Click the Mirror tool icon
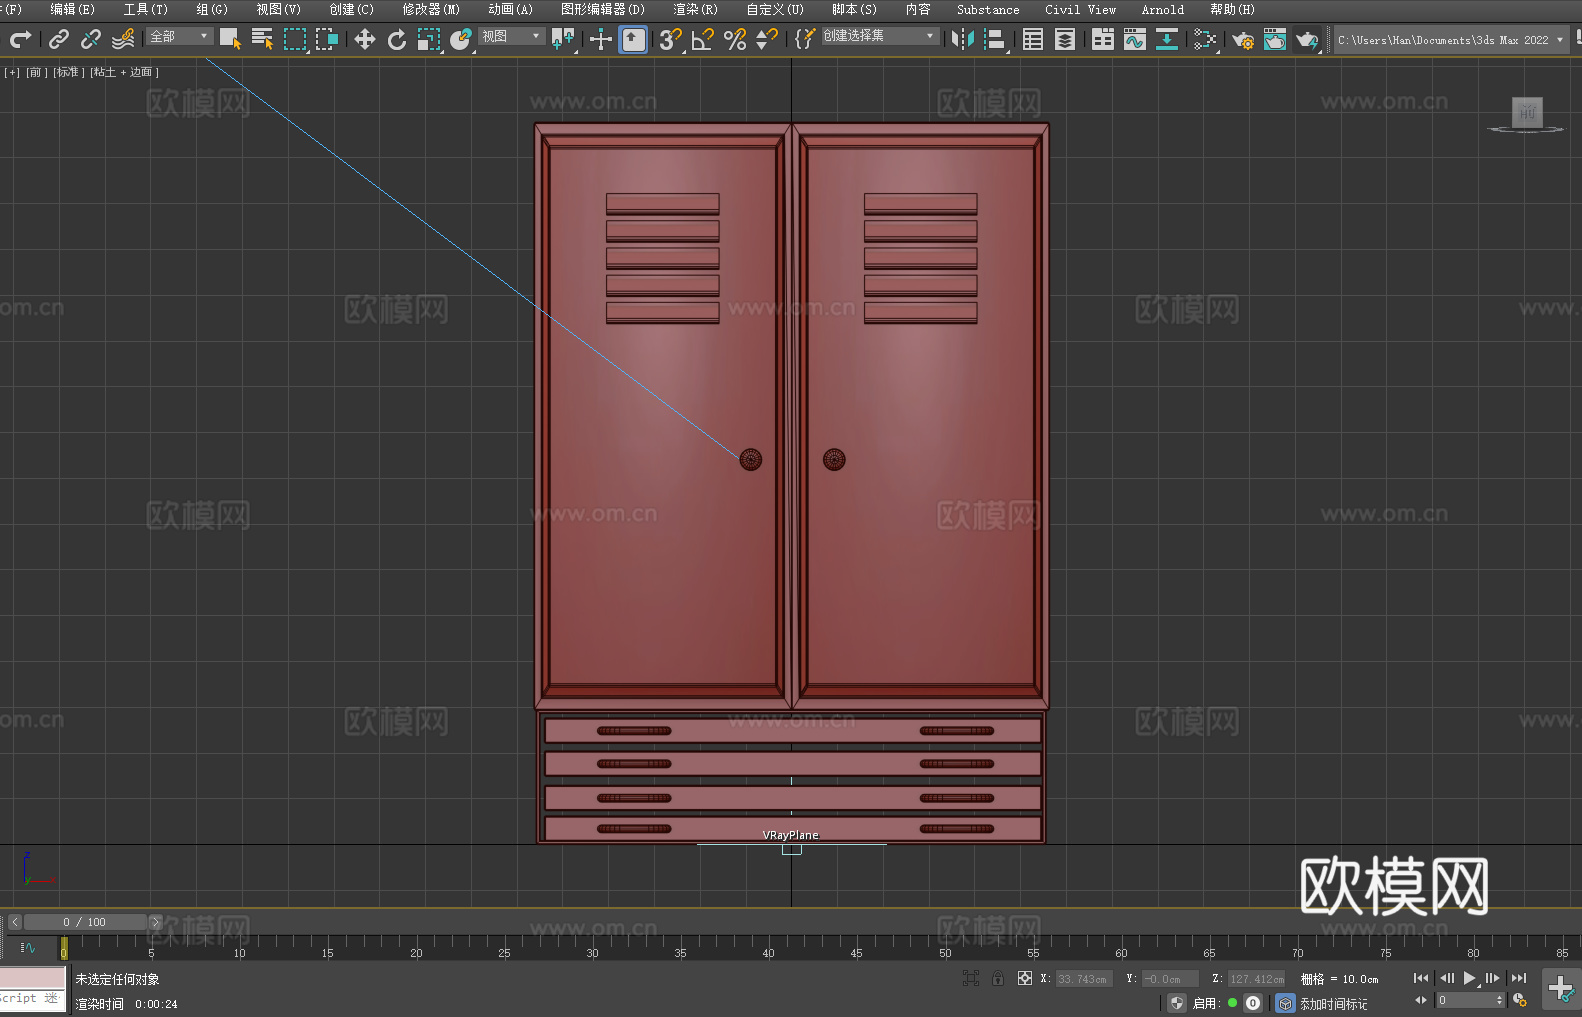Viewport: 1582px width, 1017px height. tap(963, 39)
